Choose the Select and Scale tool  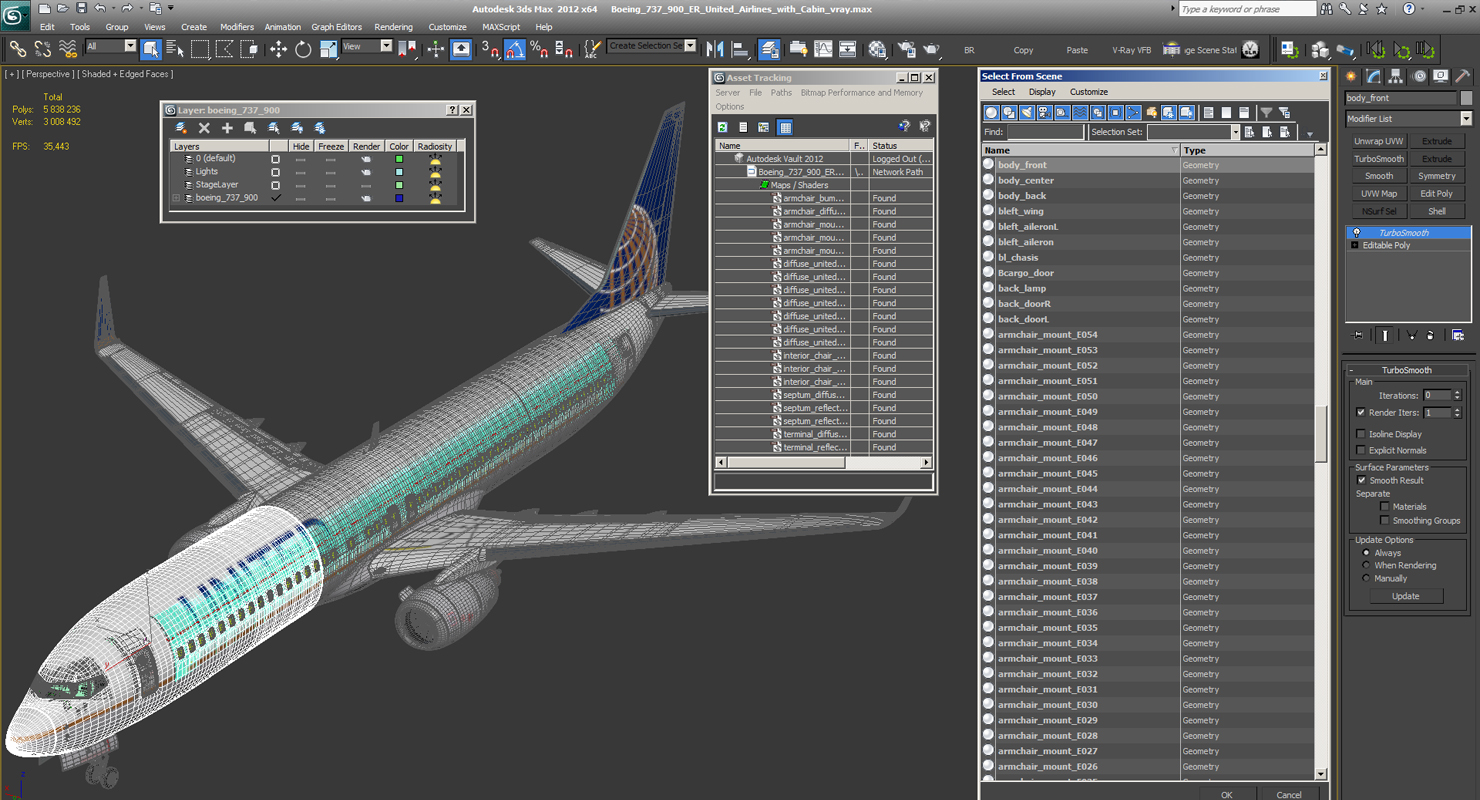click(x=328, y=48)
